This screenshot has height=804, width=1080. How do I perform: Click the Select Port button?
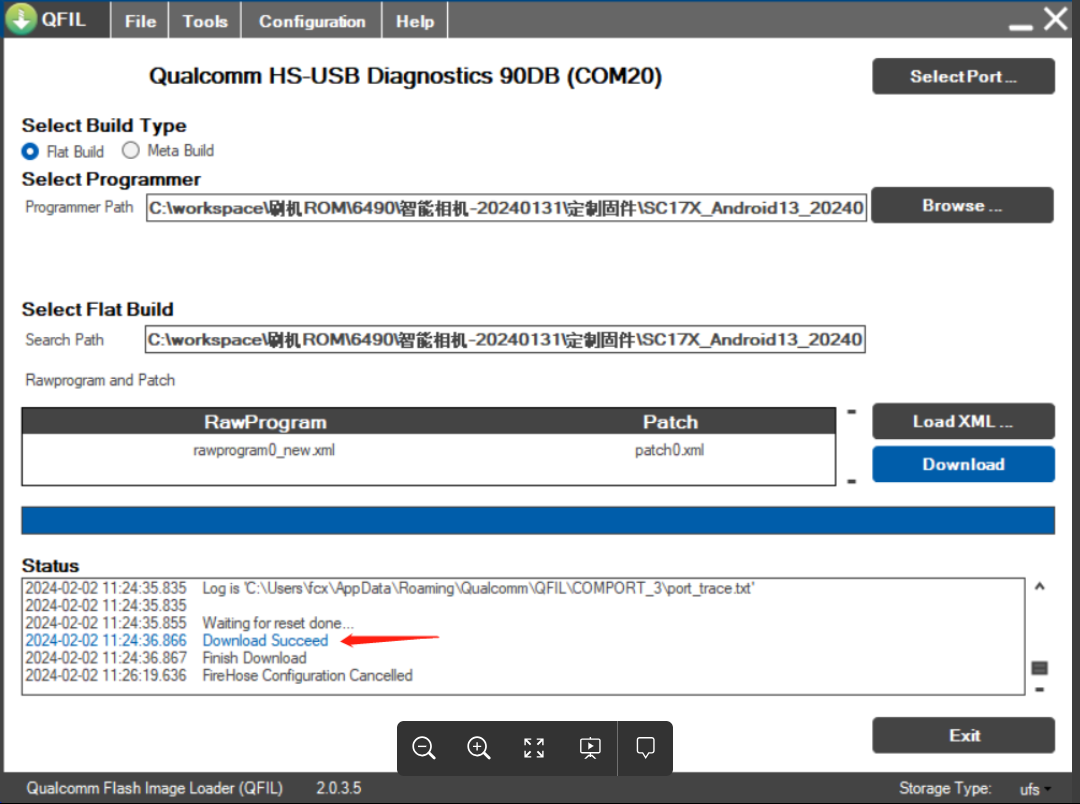[x=963, y=76]
